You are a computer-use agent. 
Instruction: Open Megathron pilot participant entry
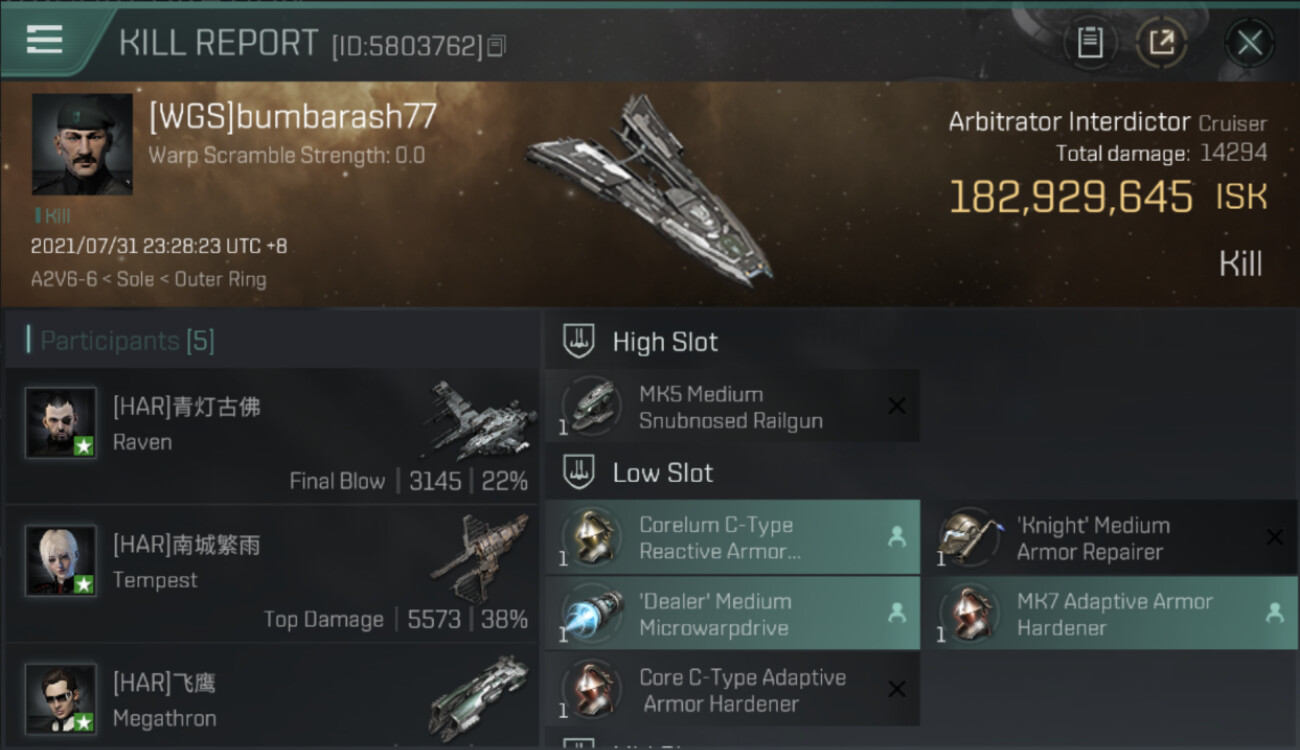coord(272,697)
